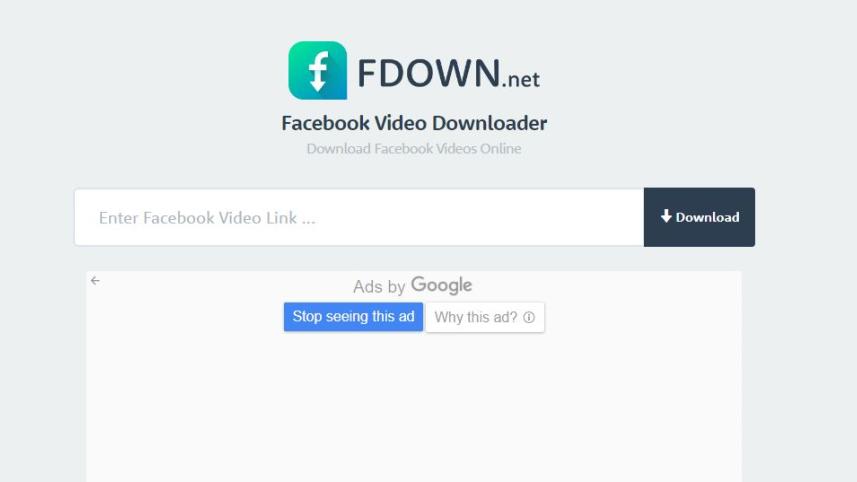
Task: Click the word Facebook in the heading
Action: 326,124
